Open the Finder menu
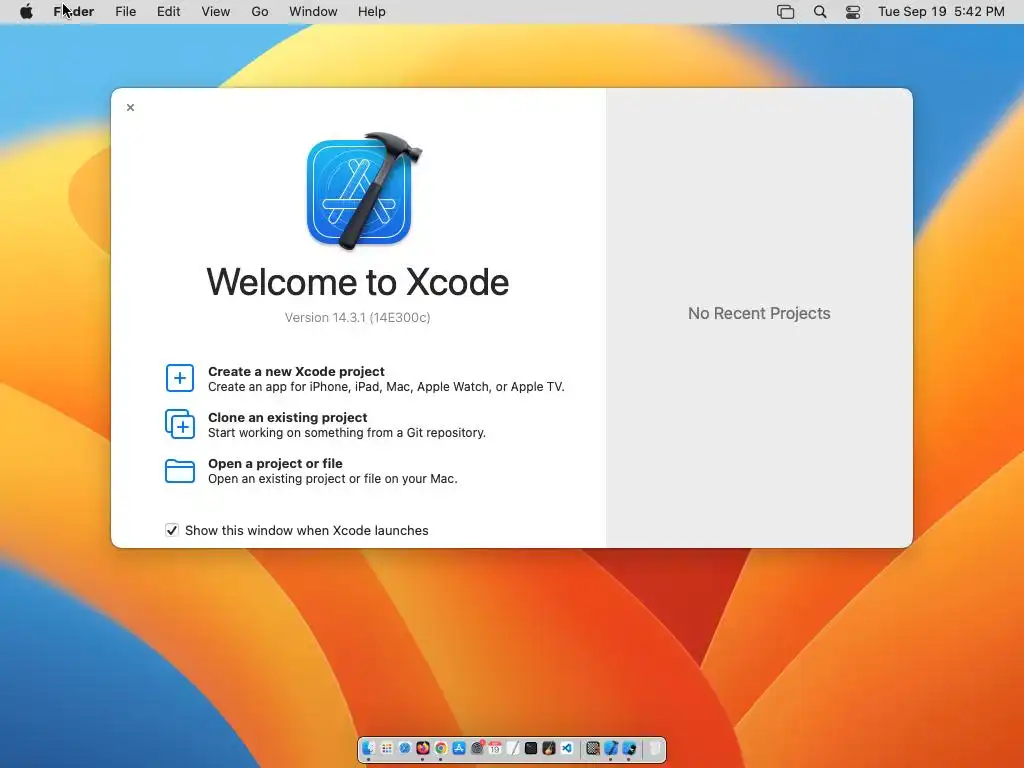Screen dimensions: 1024x768 click(x=74, y=12)
